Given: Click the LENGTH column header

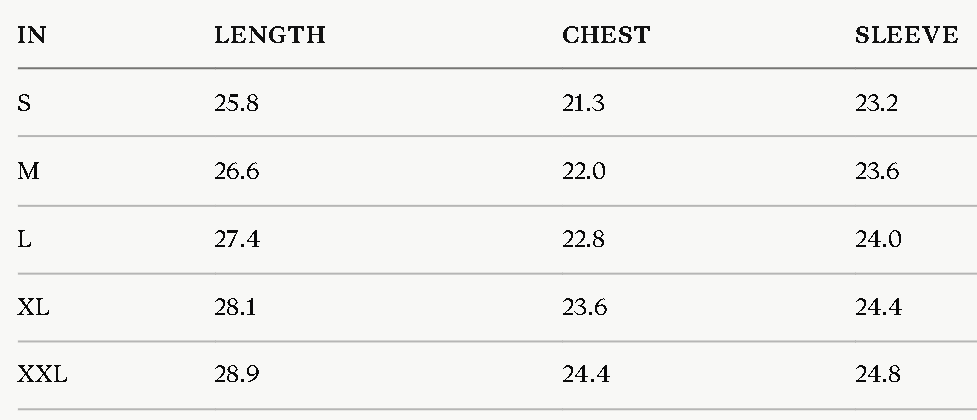Looking at the screenshot, I should coord(270,35).
